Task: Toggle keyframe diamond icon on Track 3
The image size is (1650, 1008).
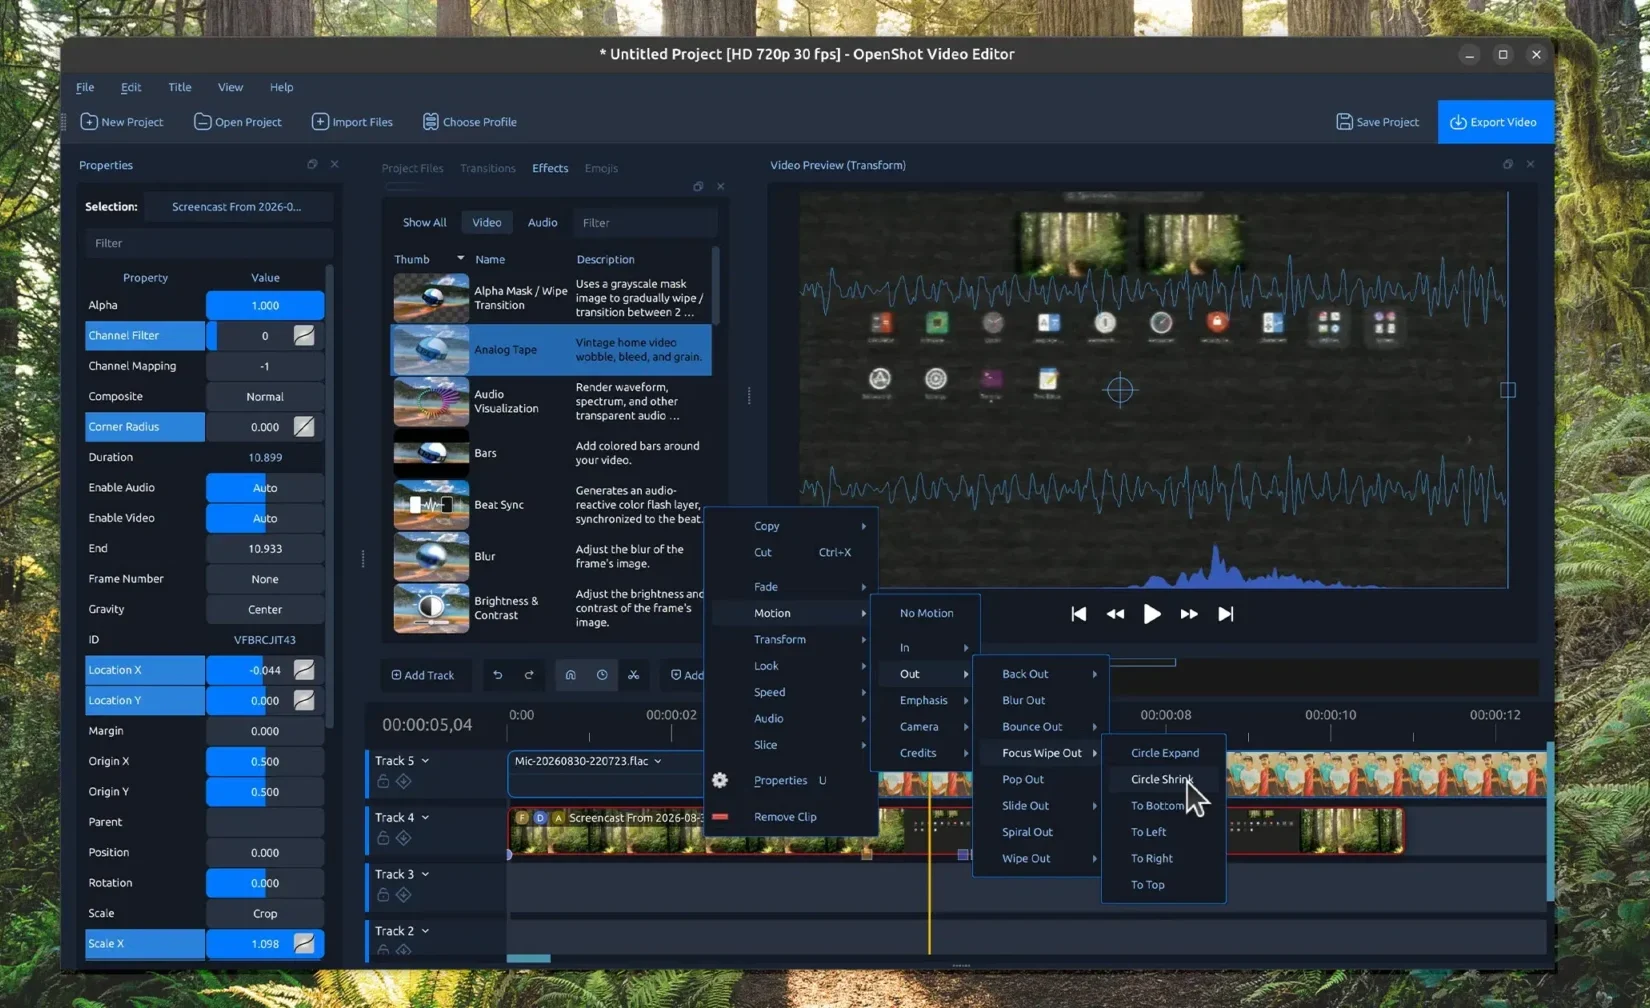Action: (x=404, y=895)
